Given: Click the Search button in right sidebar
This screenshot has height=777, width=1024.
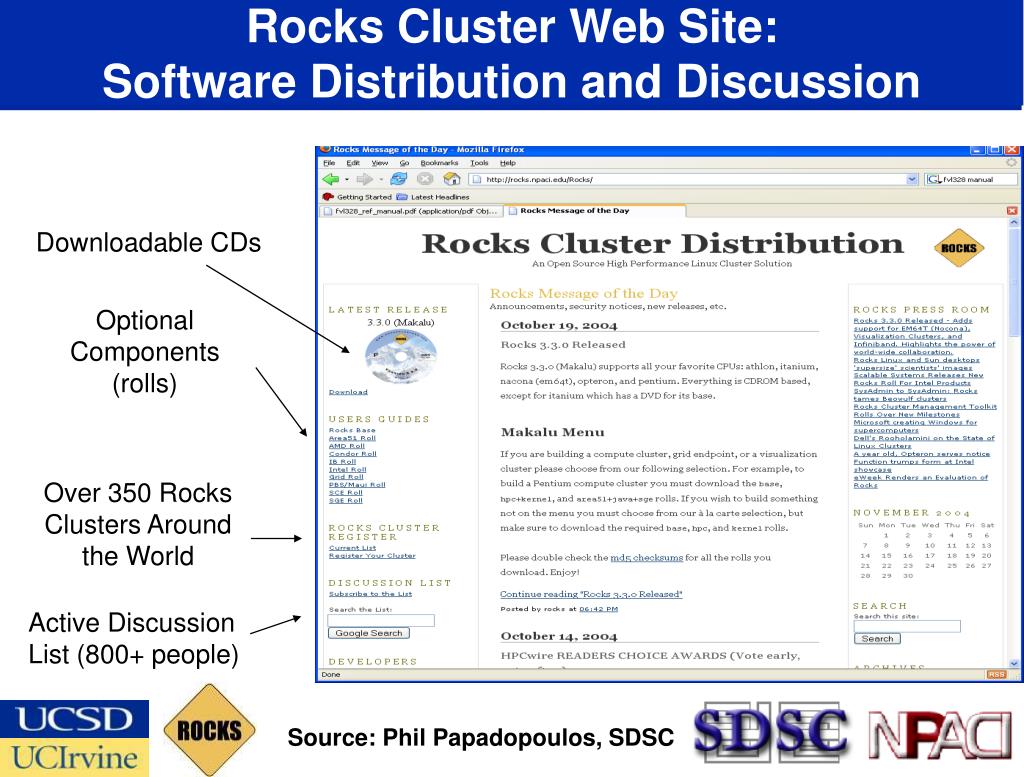Looking at the screenshot, I should pos(877,639).
